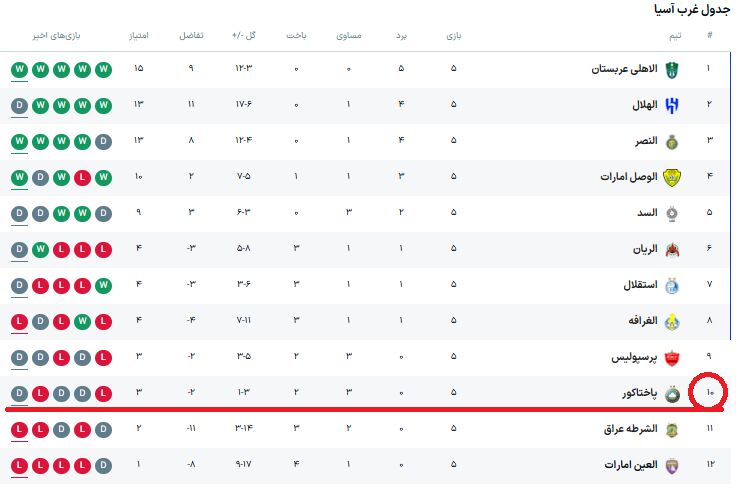Viewport: 736px width, 488px height.
Task: Click the Al Nassr club crest
Action: [671, 141]
